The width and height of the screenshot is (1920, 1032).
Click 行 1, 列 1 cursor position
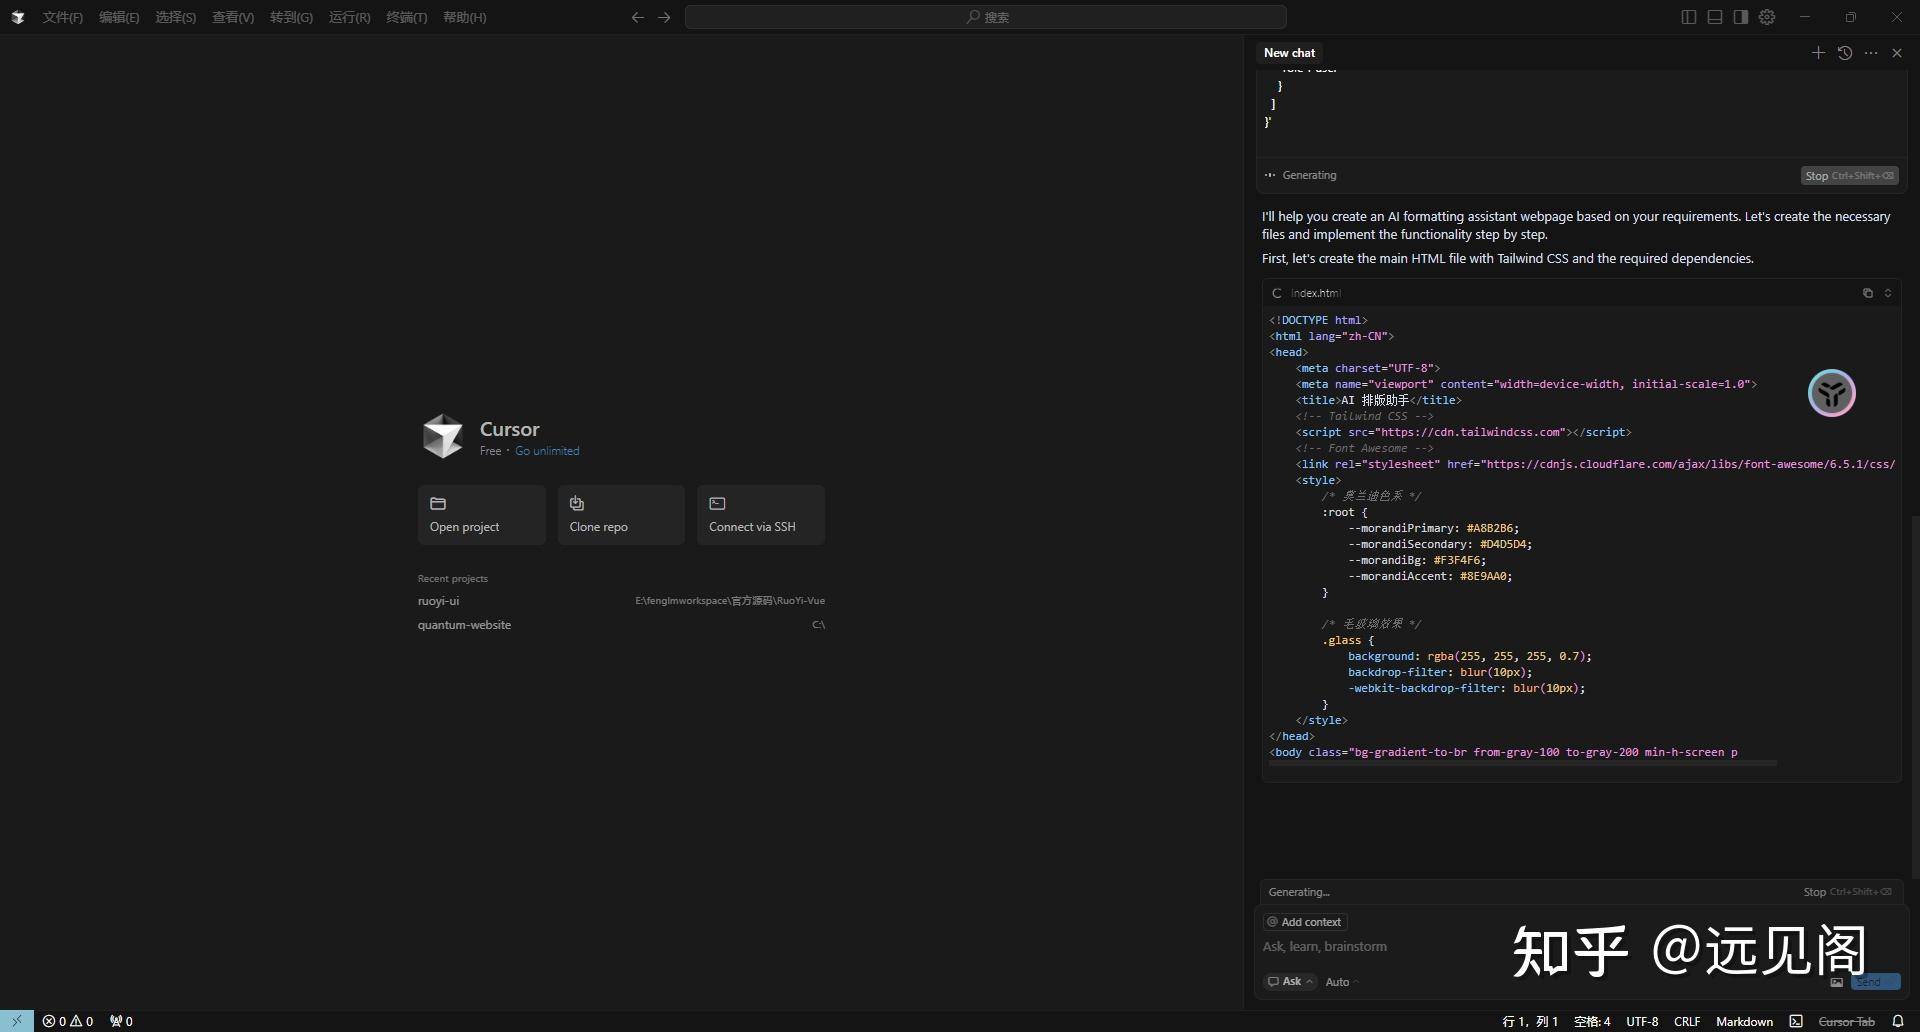(x=1529, y=1021)
